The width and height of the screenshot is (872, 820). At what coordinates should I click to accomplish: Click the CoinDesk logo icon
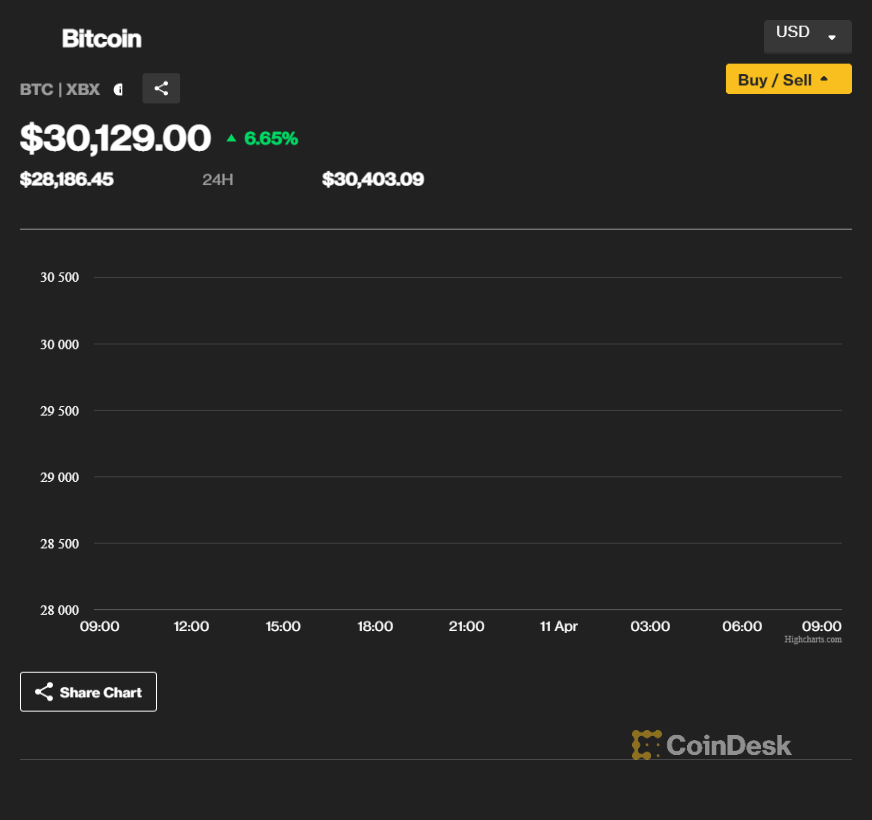(646, 745)
